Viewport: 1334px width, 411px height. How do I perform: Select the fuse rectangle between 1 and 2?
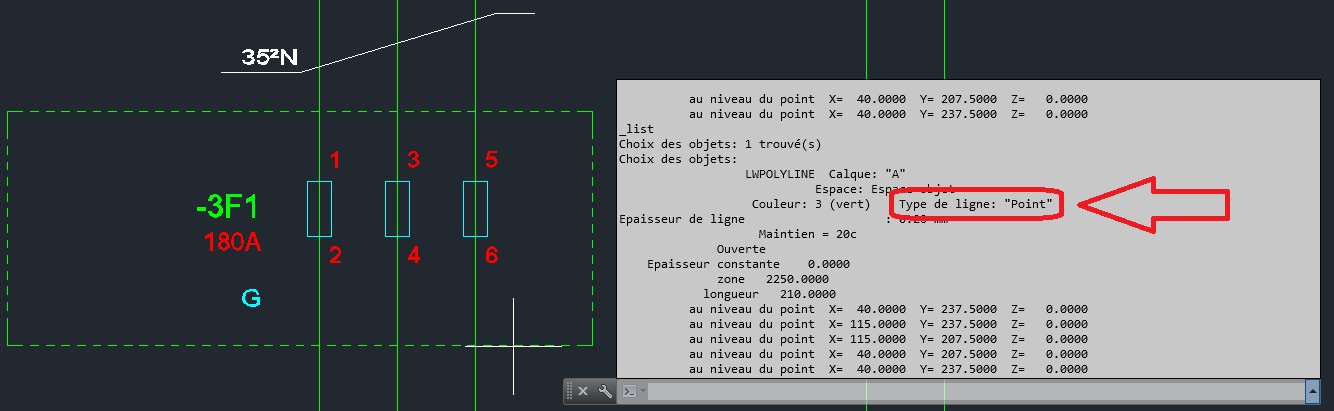point(319,209)
